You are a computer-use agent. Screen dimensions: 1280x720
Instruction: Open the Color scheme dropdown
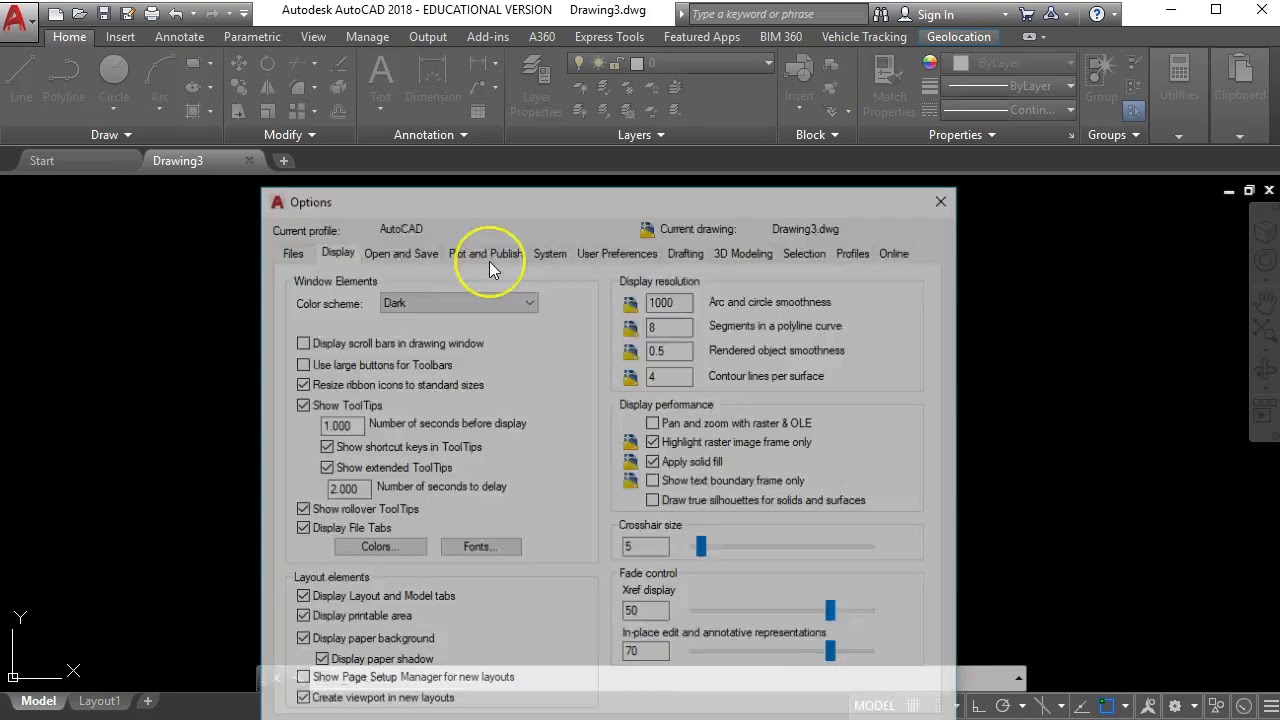(x=529, y=303)
